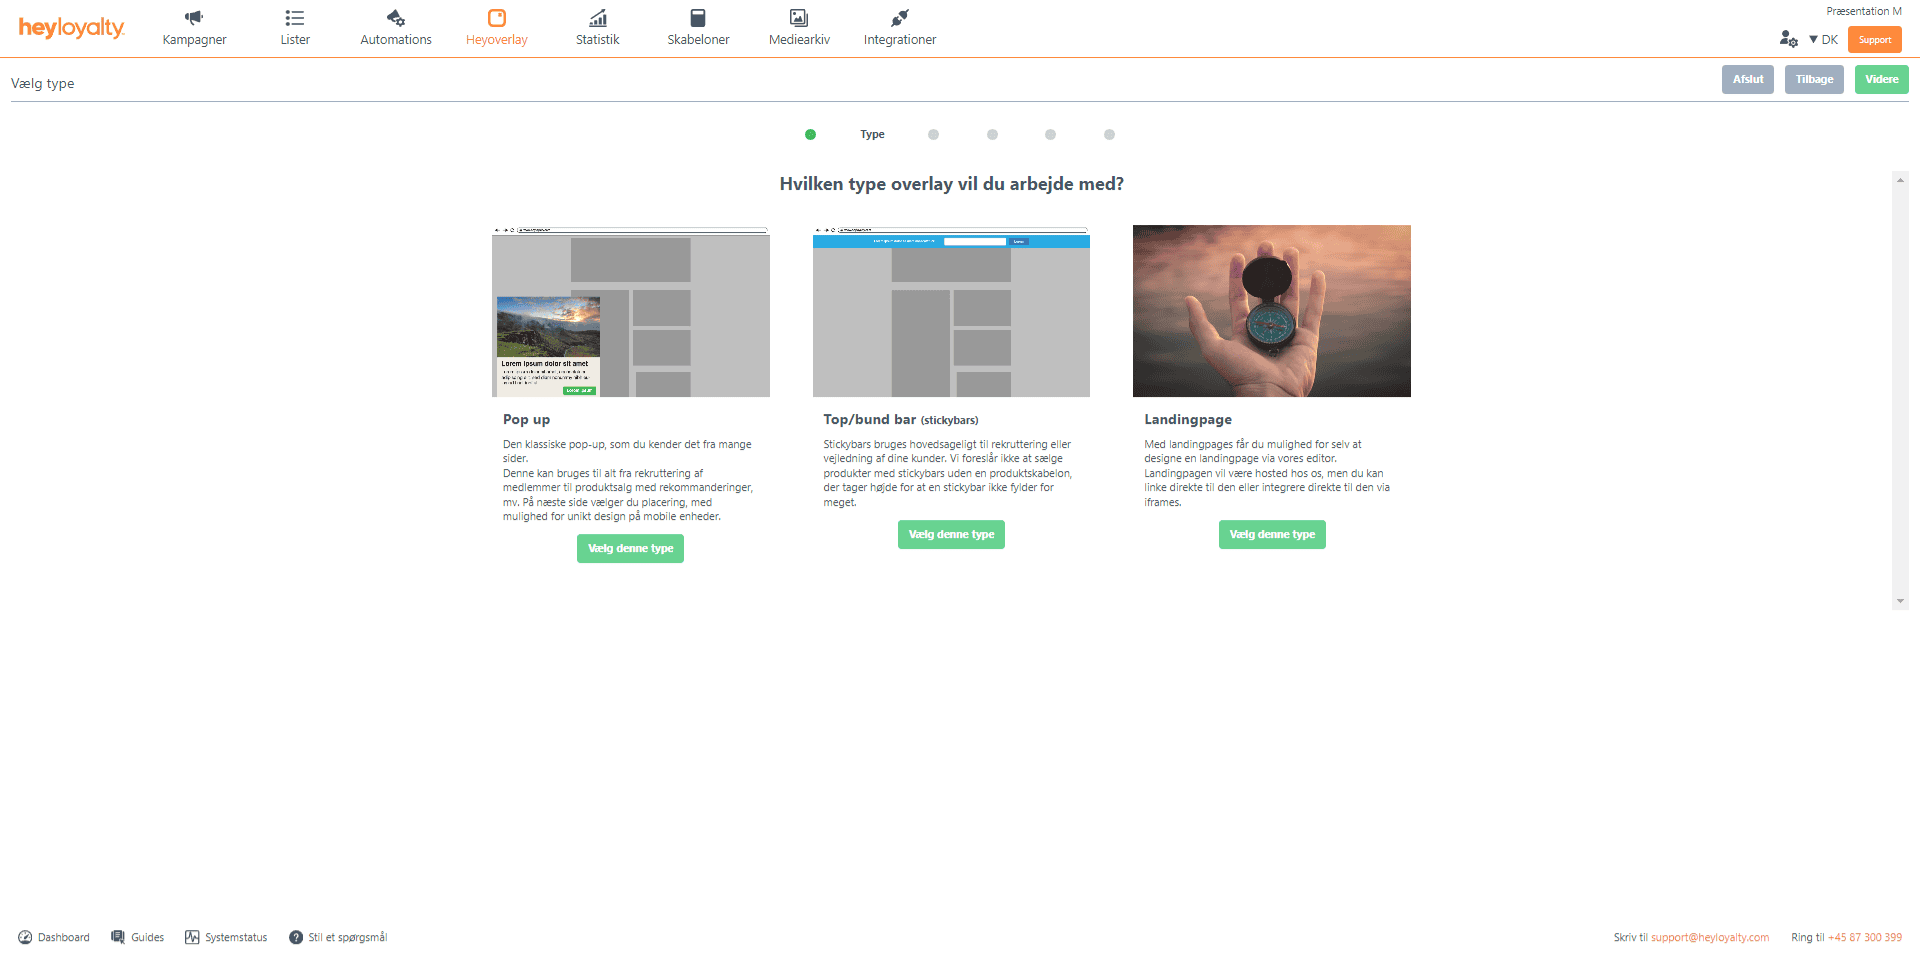Open the support@heyloyalty.com email link
1920x955 pixels.
point(1709,938)
